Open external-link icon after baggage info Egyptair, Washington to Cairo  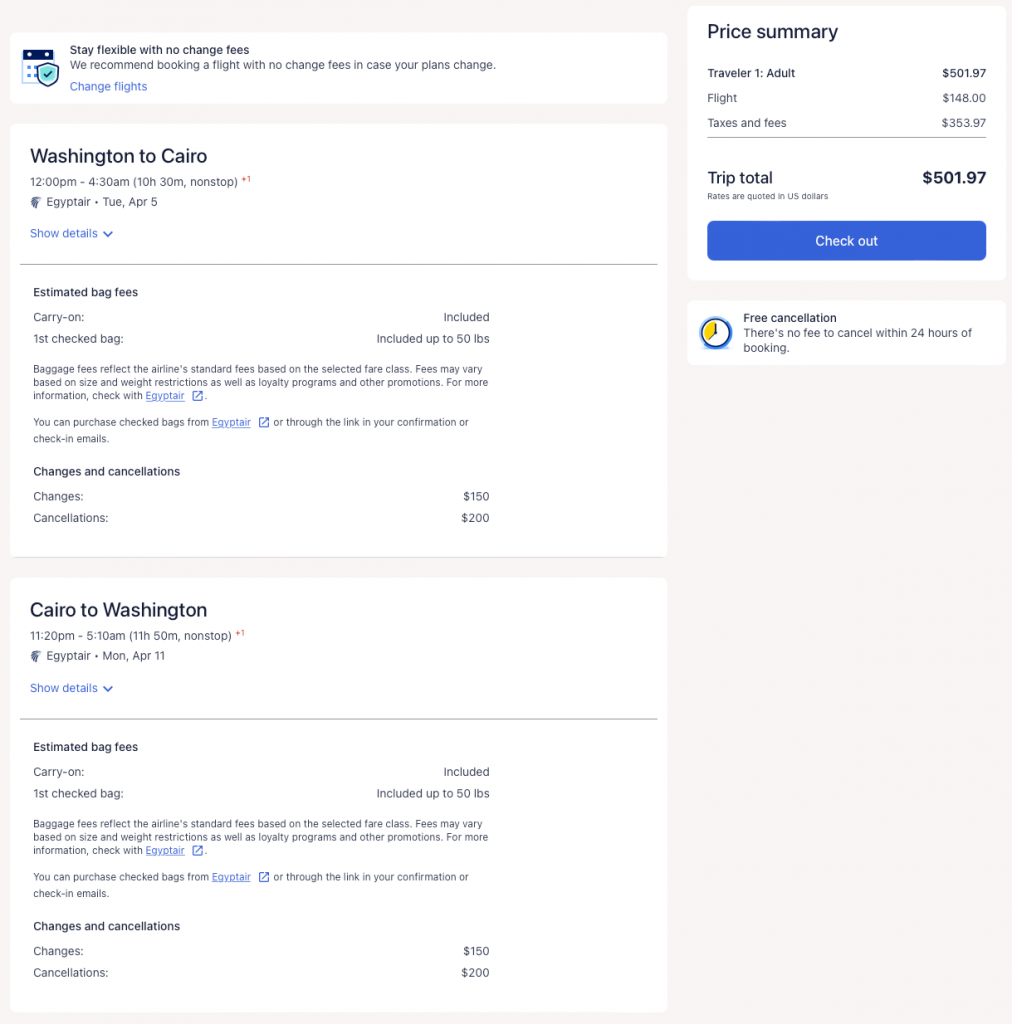(x=198, y=396)
